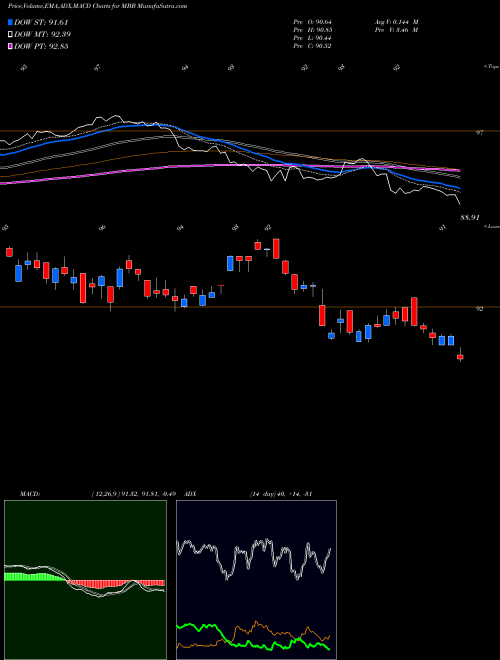Click the 'Pre L: 90.44' value
This screenshot has height=660, width=500.
coord(312,38)
